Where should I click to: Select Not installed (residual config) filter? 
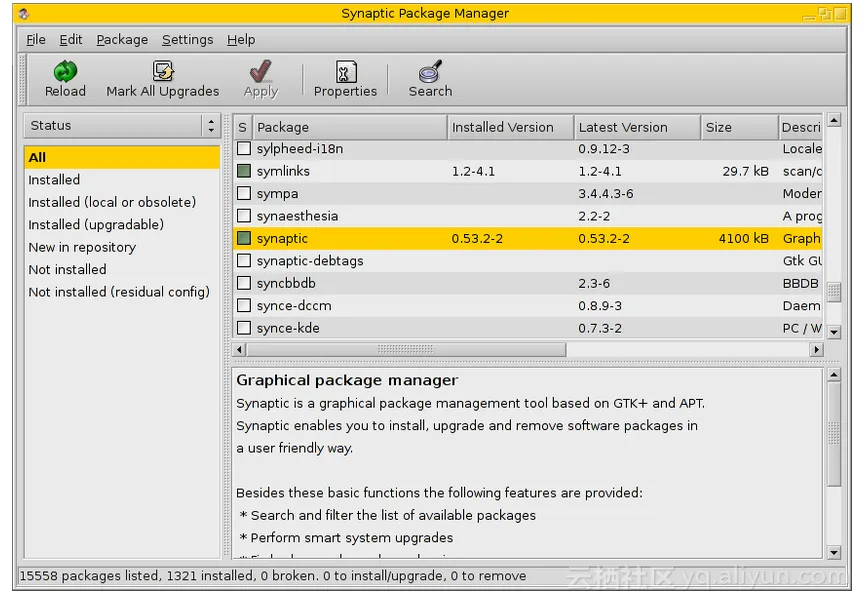coord(122,292)
